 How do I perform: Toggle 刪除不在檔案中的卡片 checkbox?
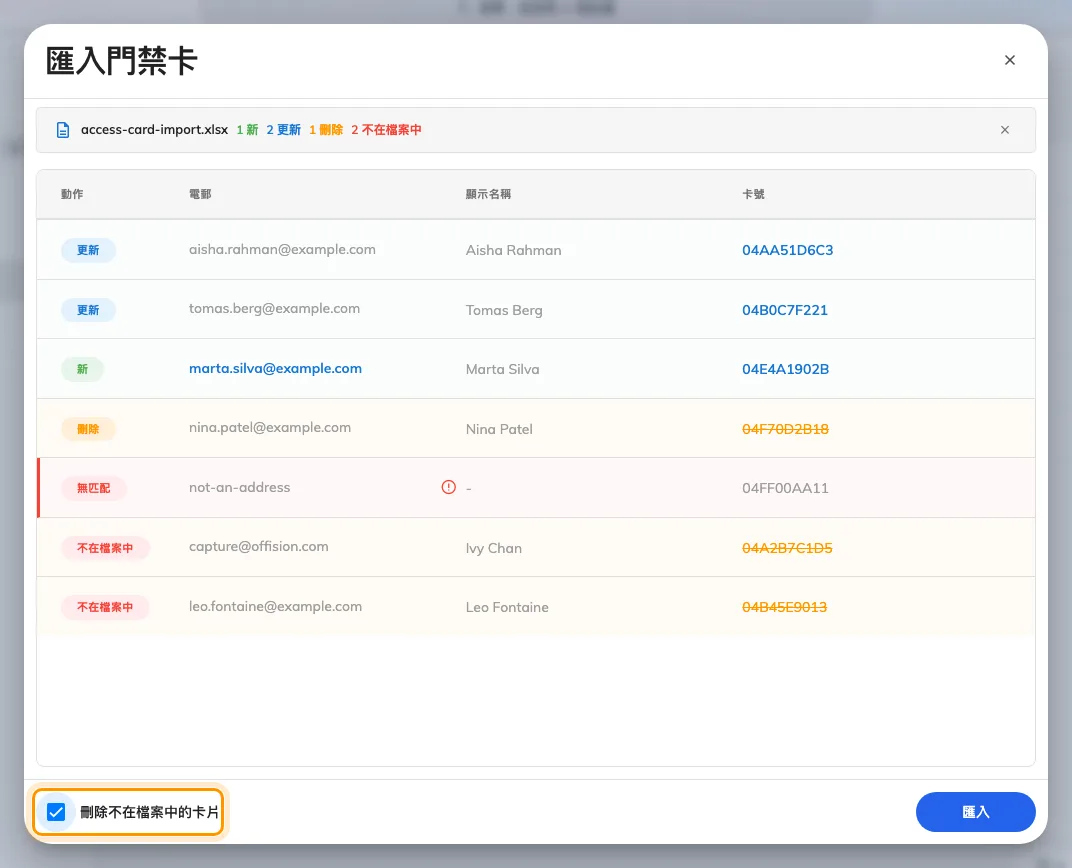pyautogui.click(x=56, y=812)
